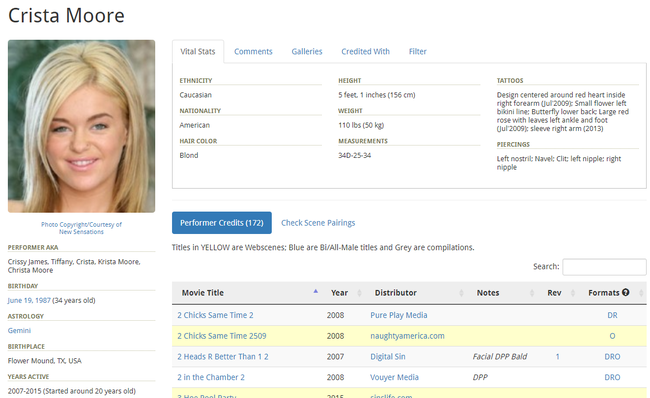This screenshot has height=398, width=650.
Task: Click the review count 1 link
Action: [x=558, y=357]
